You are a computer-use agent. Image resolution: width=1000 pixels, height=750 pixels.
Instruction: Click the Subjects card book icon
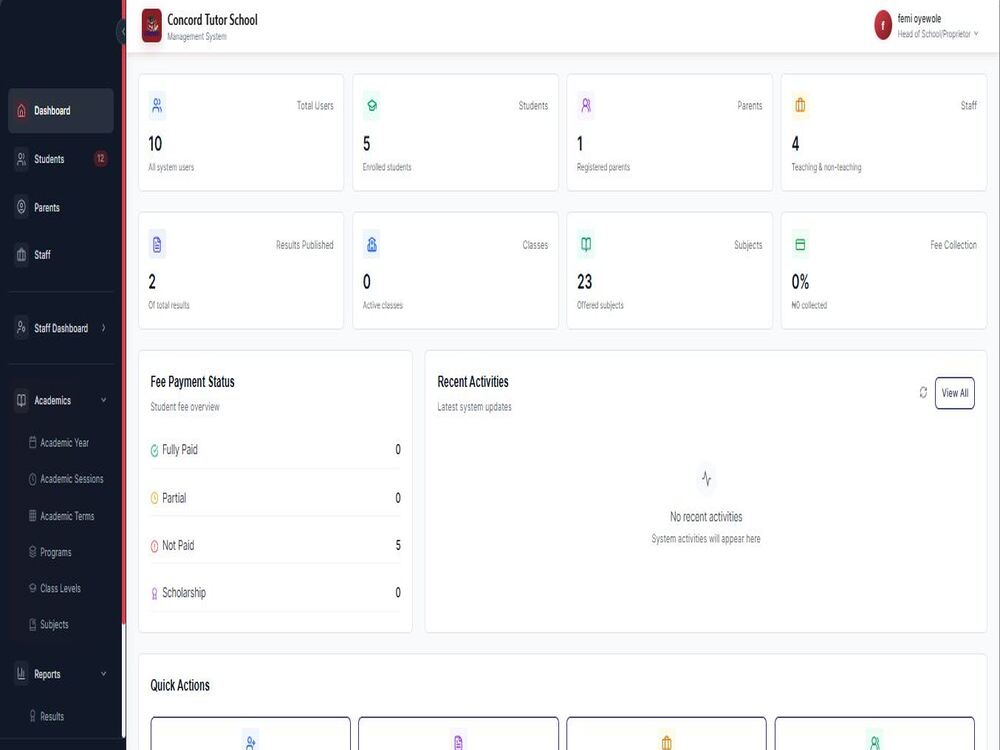[586, 244]
